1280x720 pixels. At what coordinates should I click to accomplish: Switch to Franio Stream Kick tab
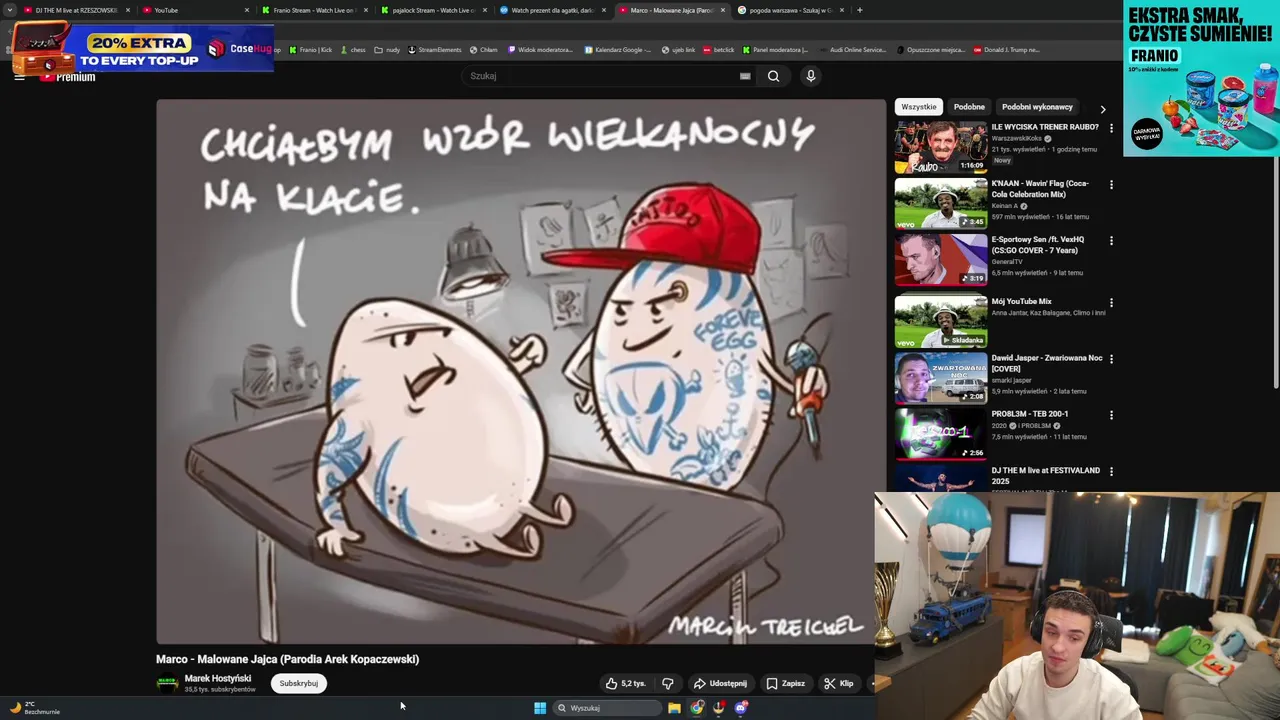[313, 10]
